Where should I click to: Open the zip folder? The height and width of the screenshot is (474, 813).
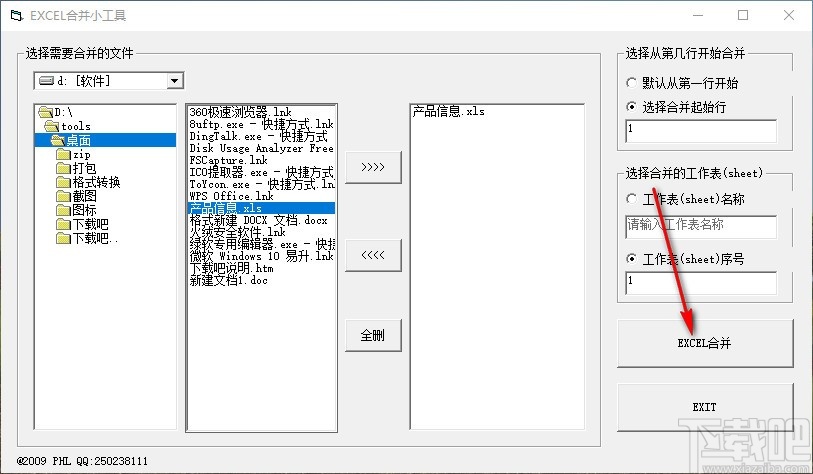click(74, 154)
